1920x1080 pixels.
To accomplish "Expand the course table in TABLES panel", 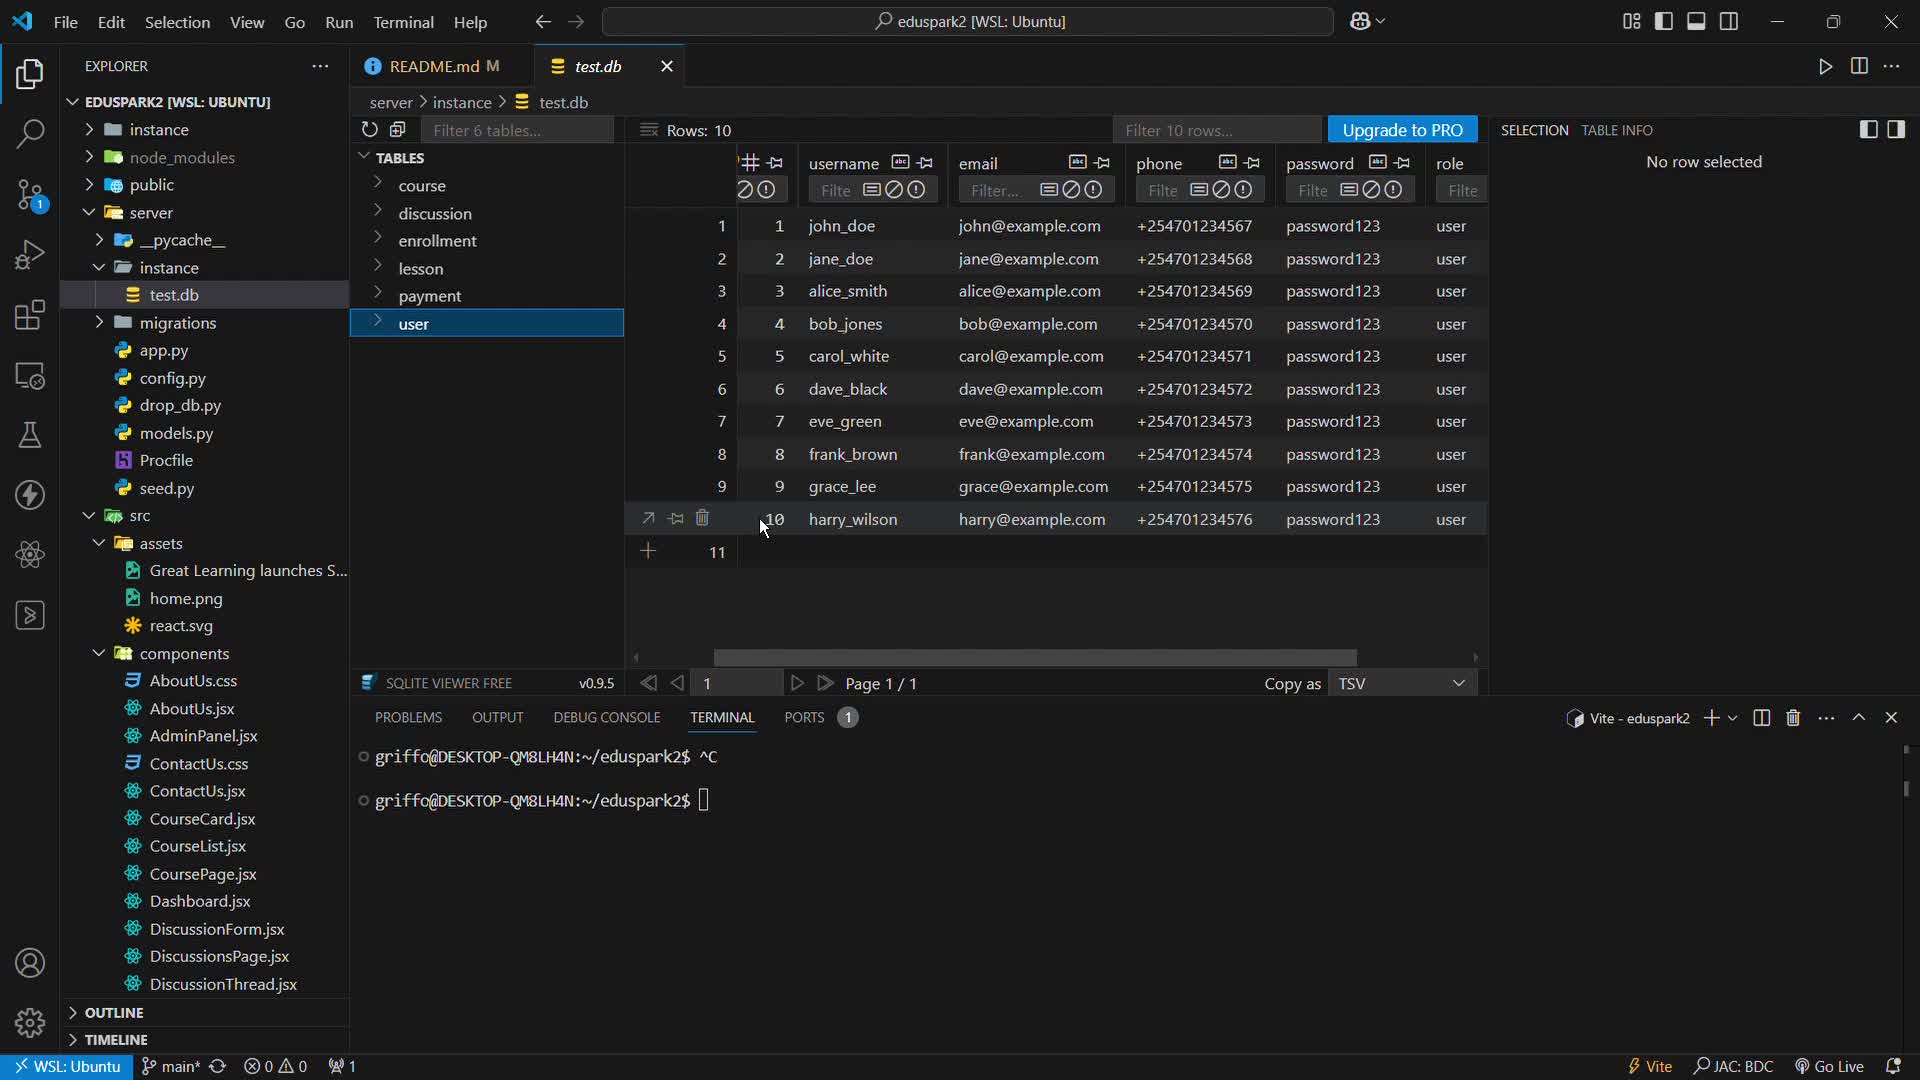I will (x=378, y=185).
